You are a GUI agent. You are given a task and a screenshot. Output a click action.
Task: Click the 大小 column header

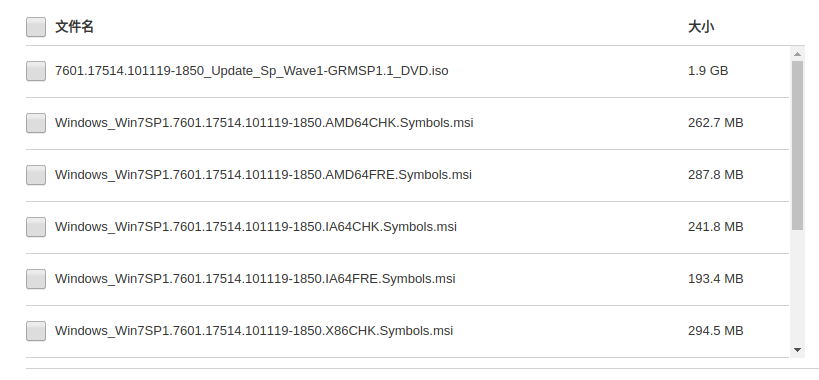point(701,27)
